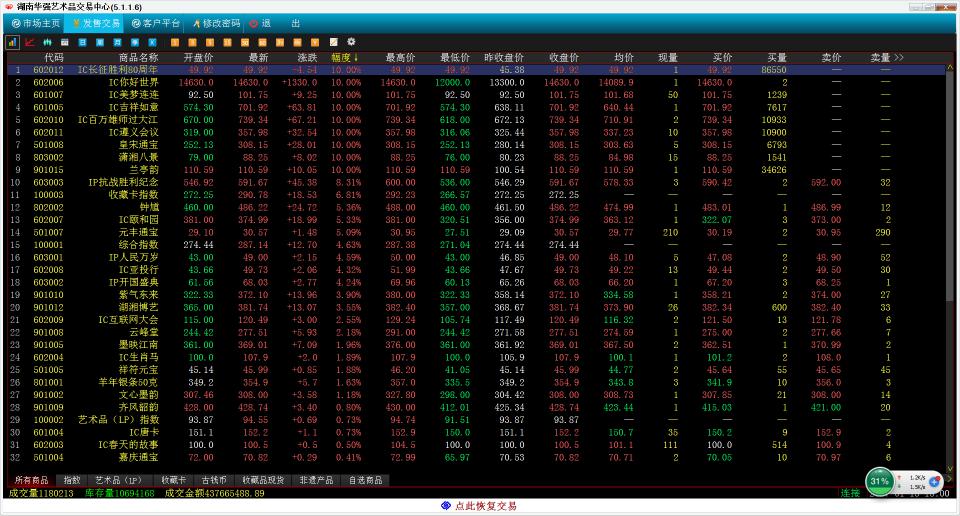This screenshot has height=516, width=960.
Task: Switch to the 收藏卡 tab
Action: (x=173, y=480)
